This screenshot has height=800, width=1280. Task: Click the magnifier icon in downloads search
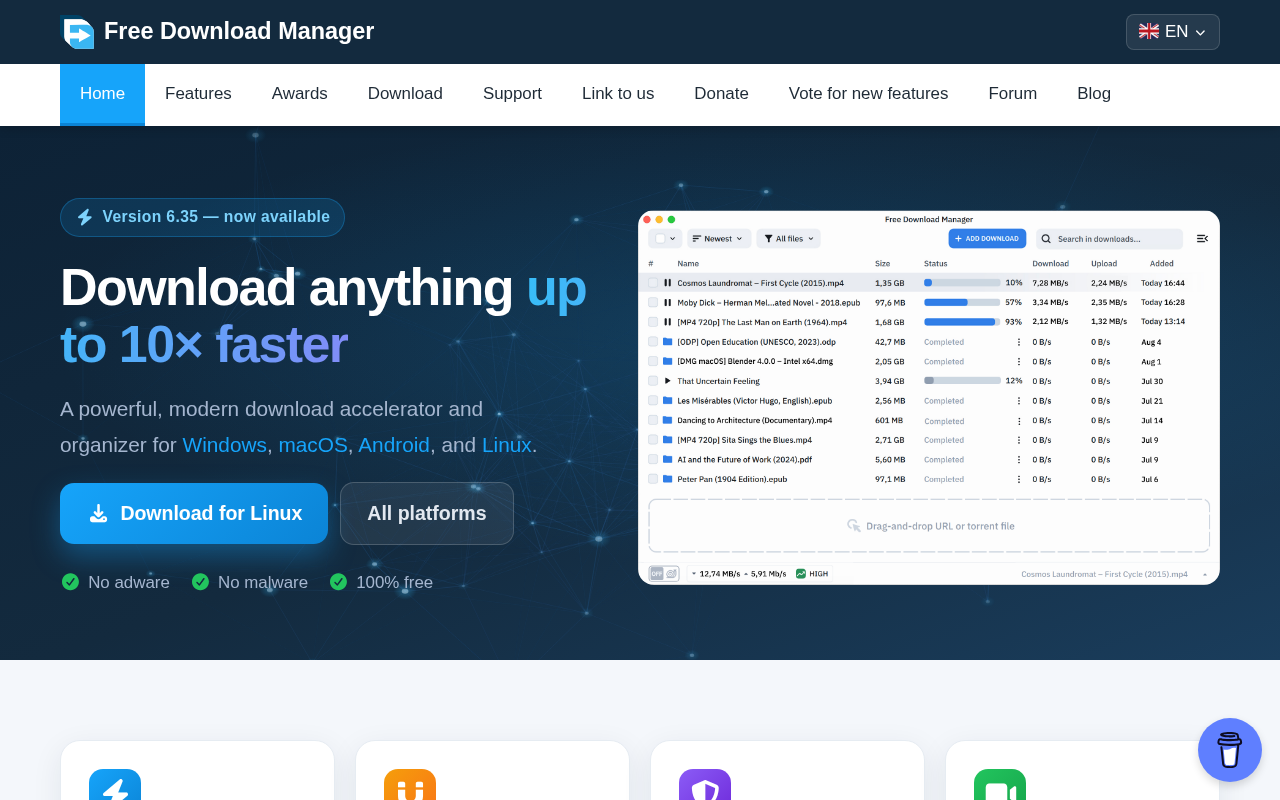tap(1046, 239)
